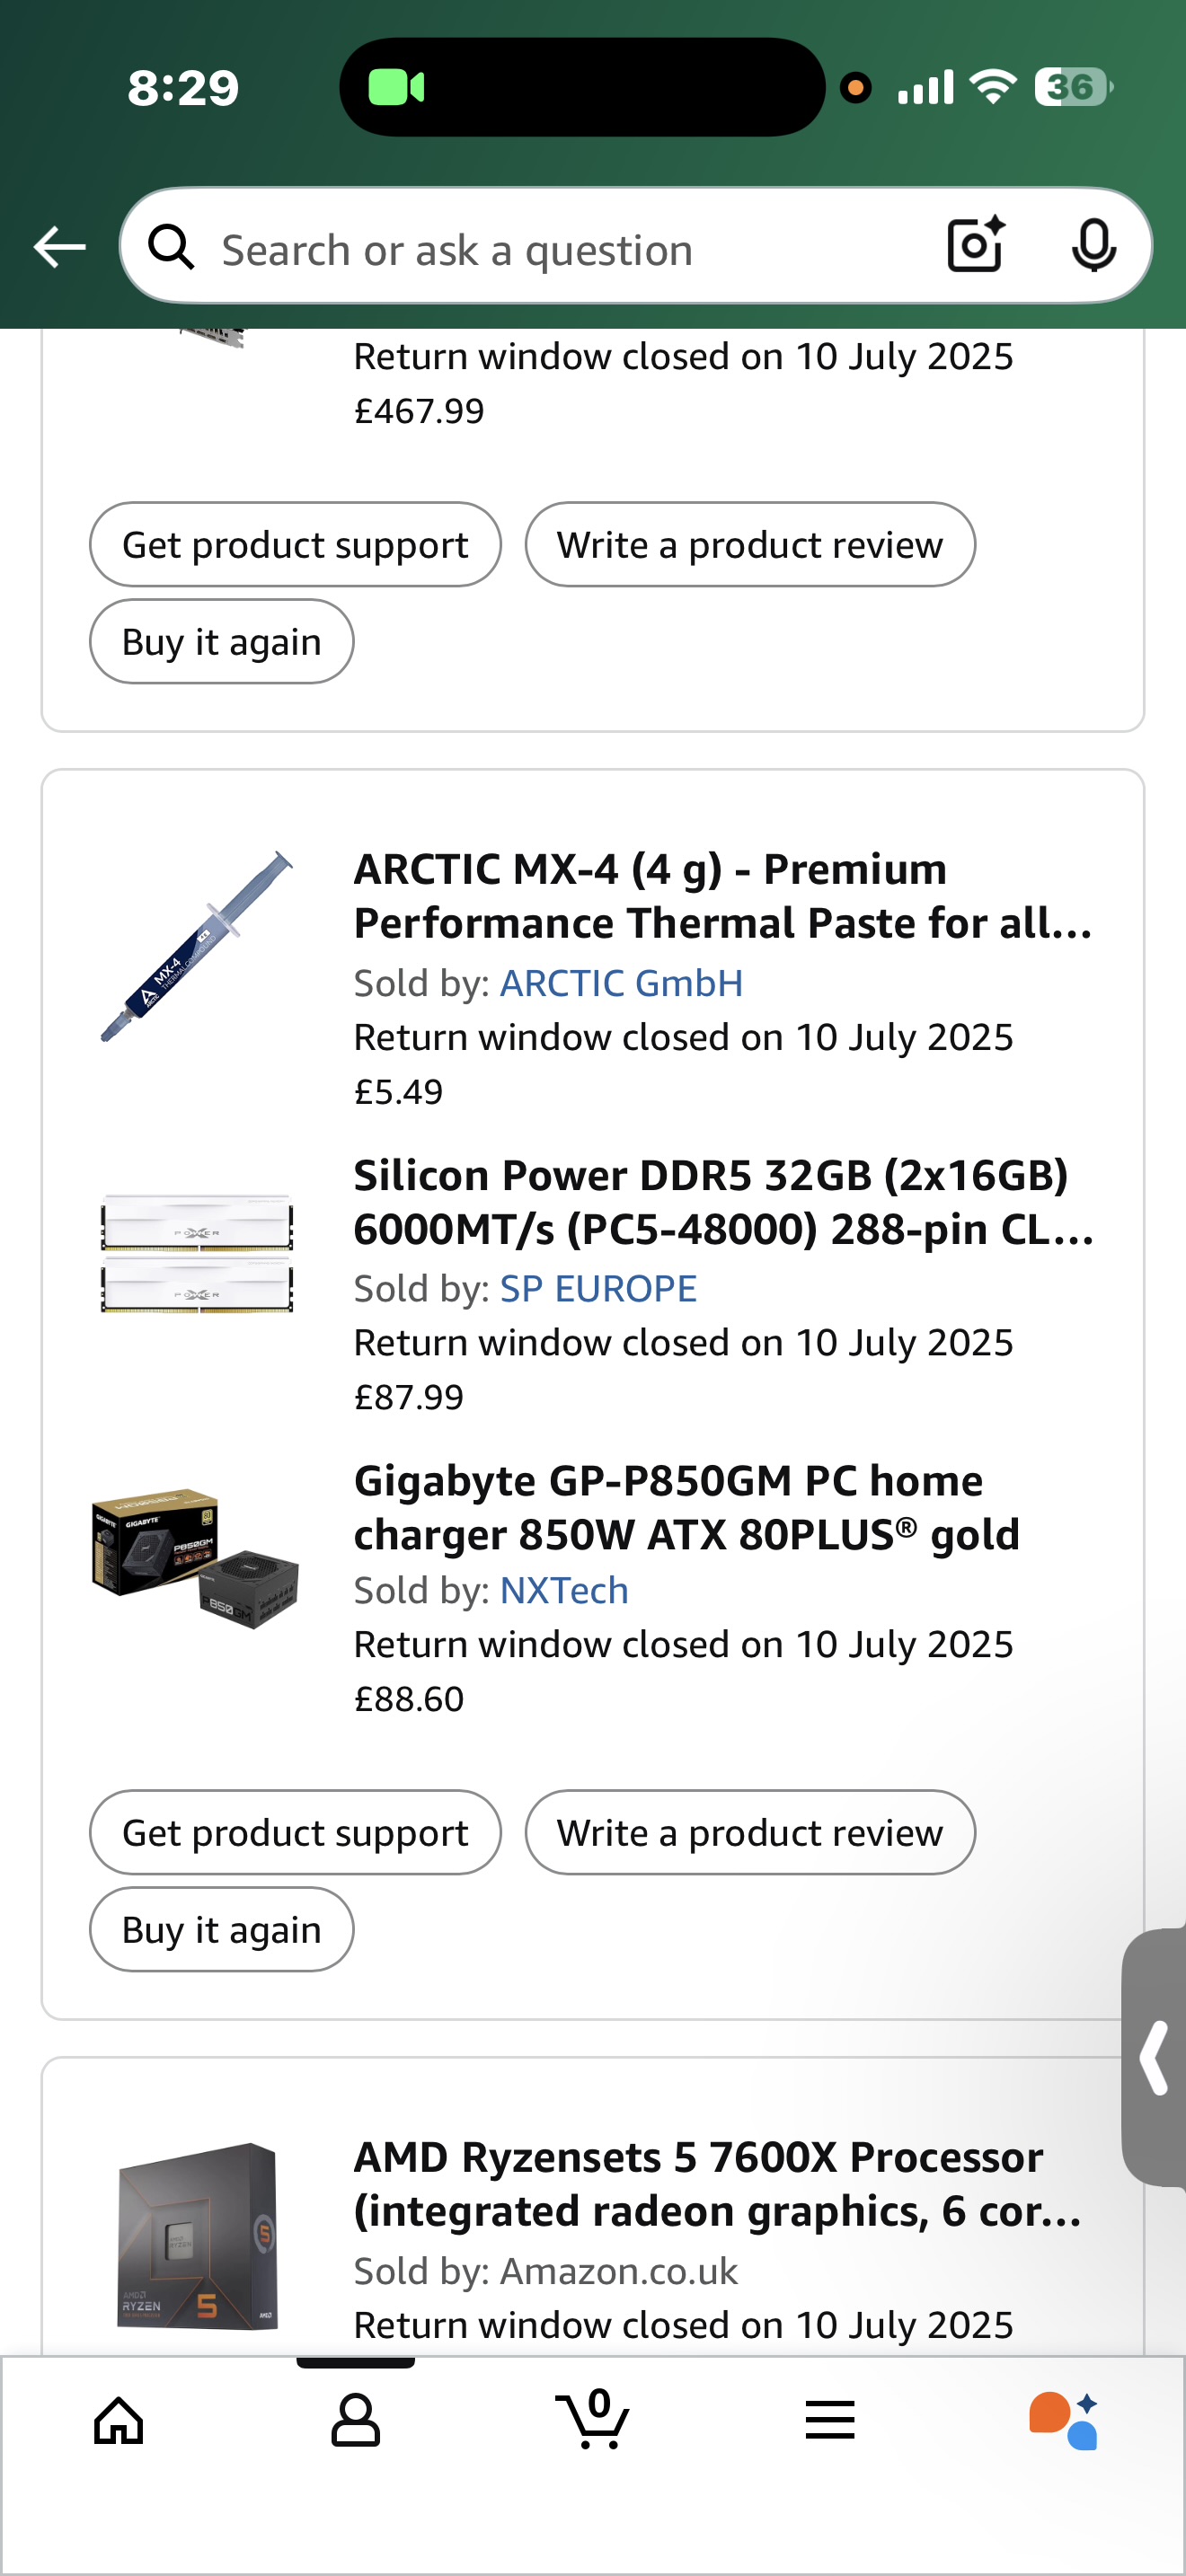Open the ARCTIC GmbH seller link

tap(621, 983)
